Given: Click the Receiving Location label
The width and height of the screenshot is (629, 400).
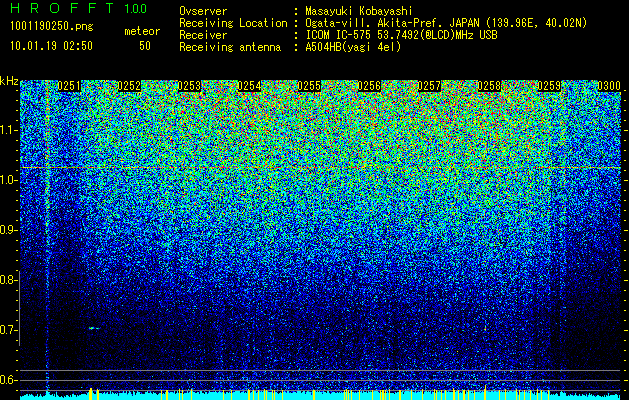Looking at the screenshot, I should [x=233, y=23].
